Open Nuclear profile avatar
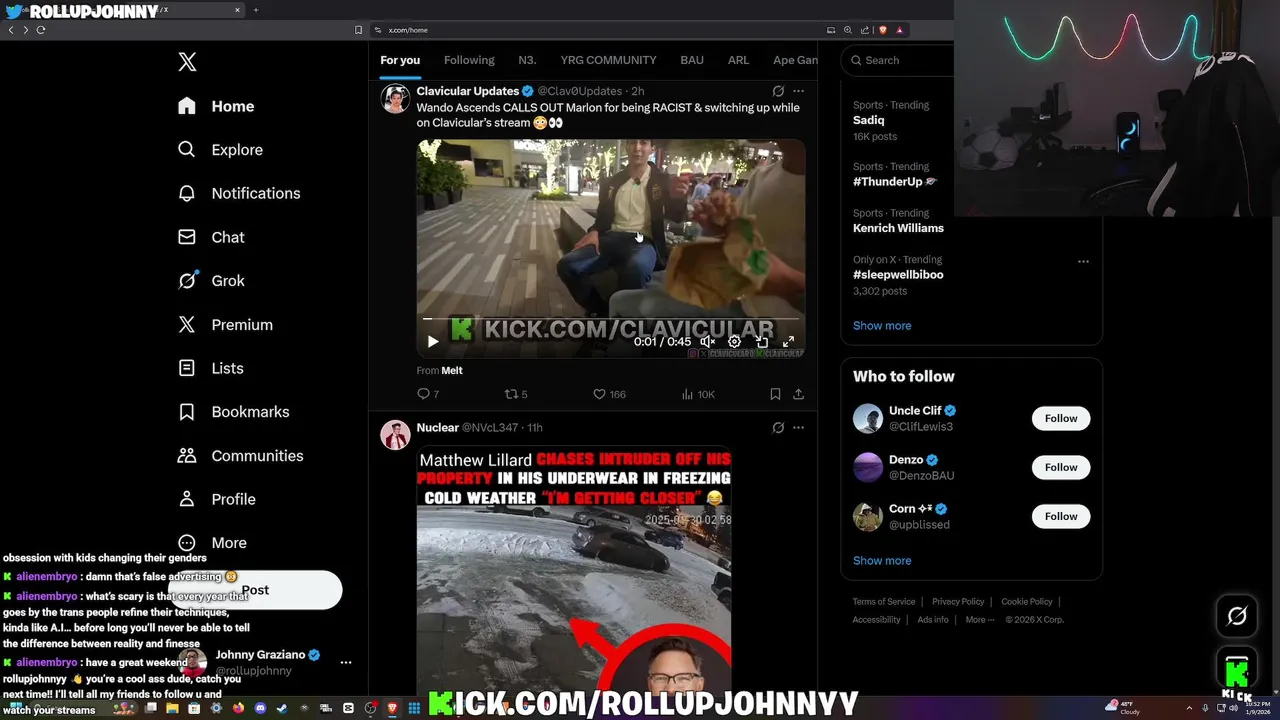 (395, 435)
